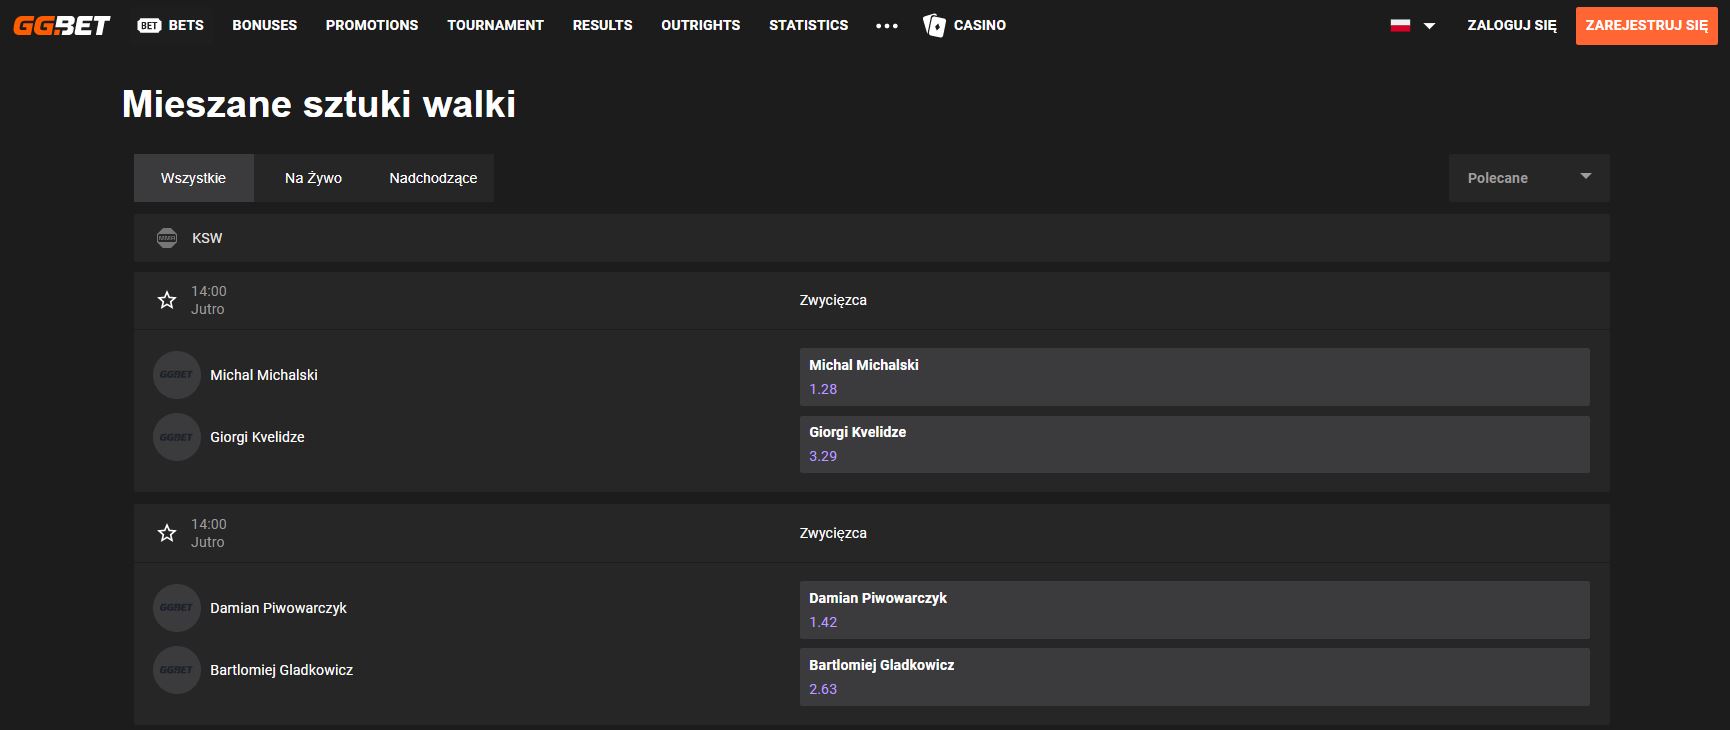Viewport: 1730px width, 730px height.
Task: Open the Polecane sorting dropdown
Action: [1528, 178]
